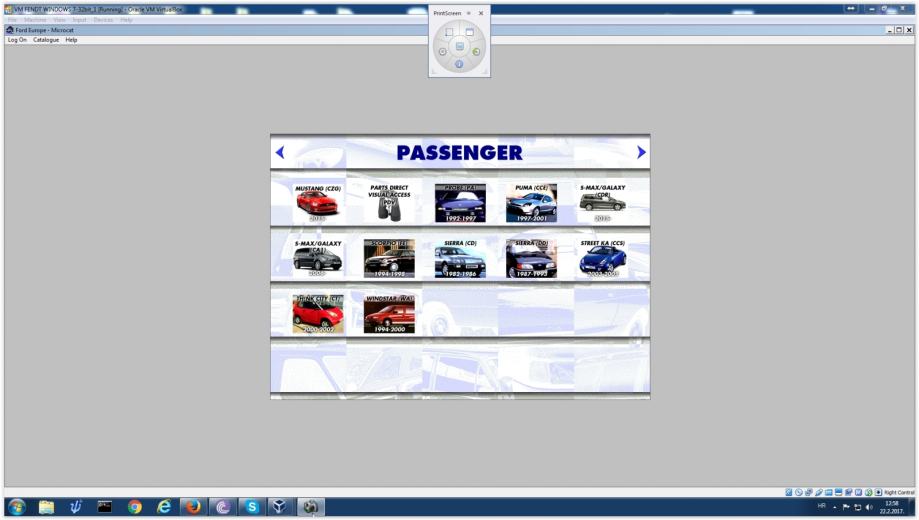Open the Catalogue menu
Screen dimensions: 919x520
point(46,40)
